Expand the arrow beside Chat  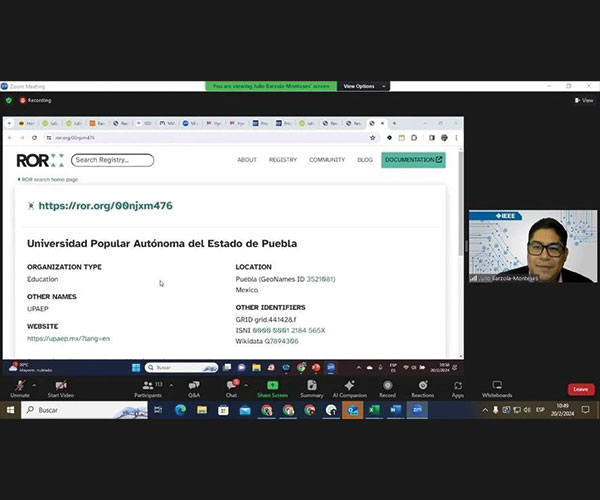tap(246, 385)
